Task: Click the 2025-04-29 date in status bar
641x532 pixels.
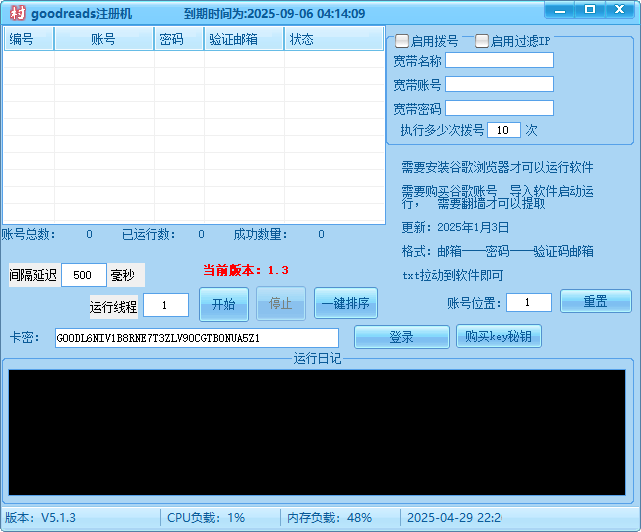Action: pyautogui.click(x=454, y=518)
